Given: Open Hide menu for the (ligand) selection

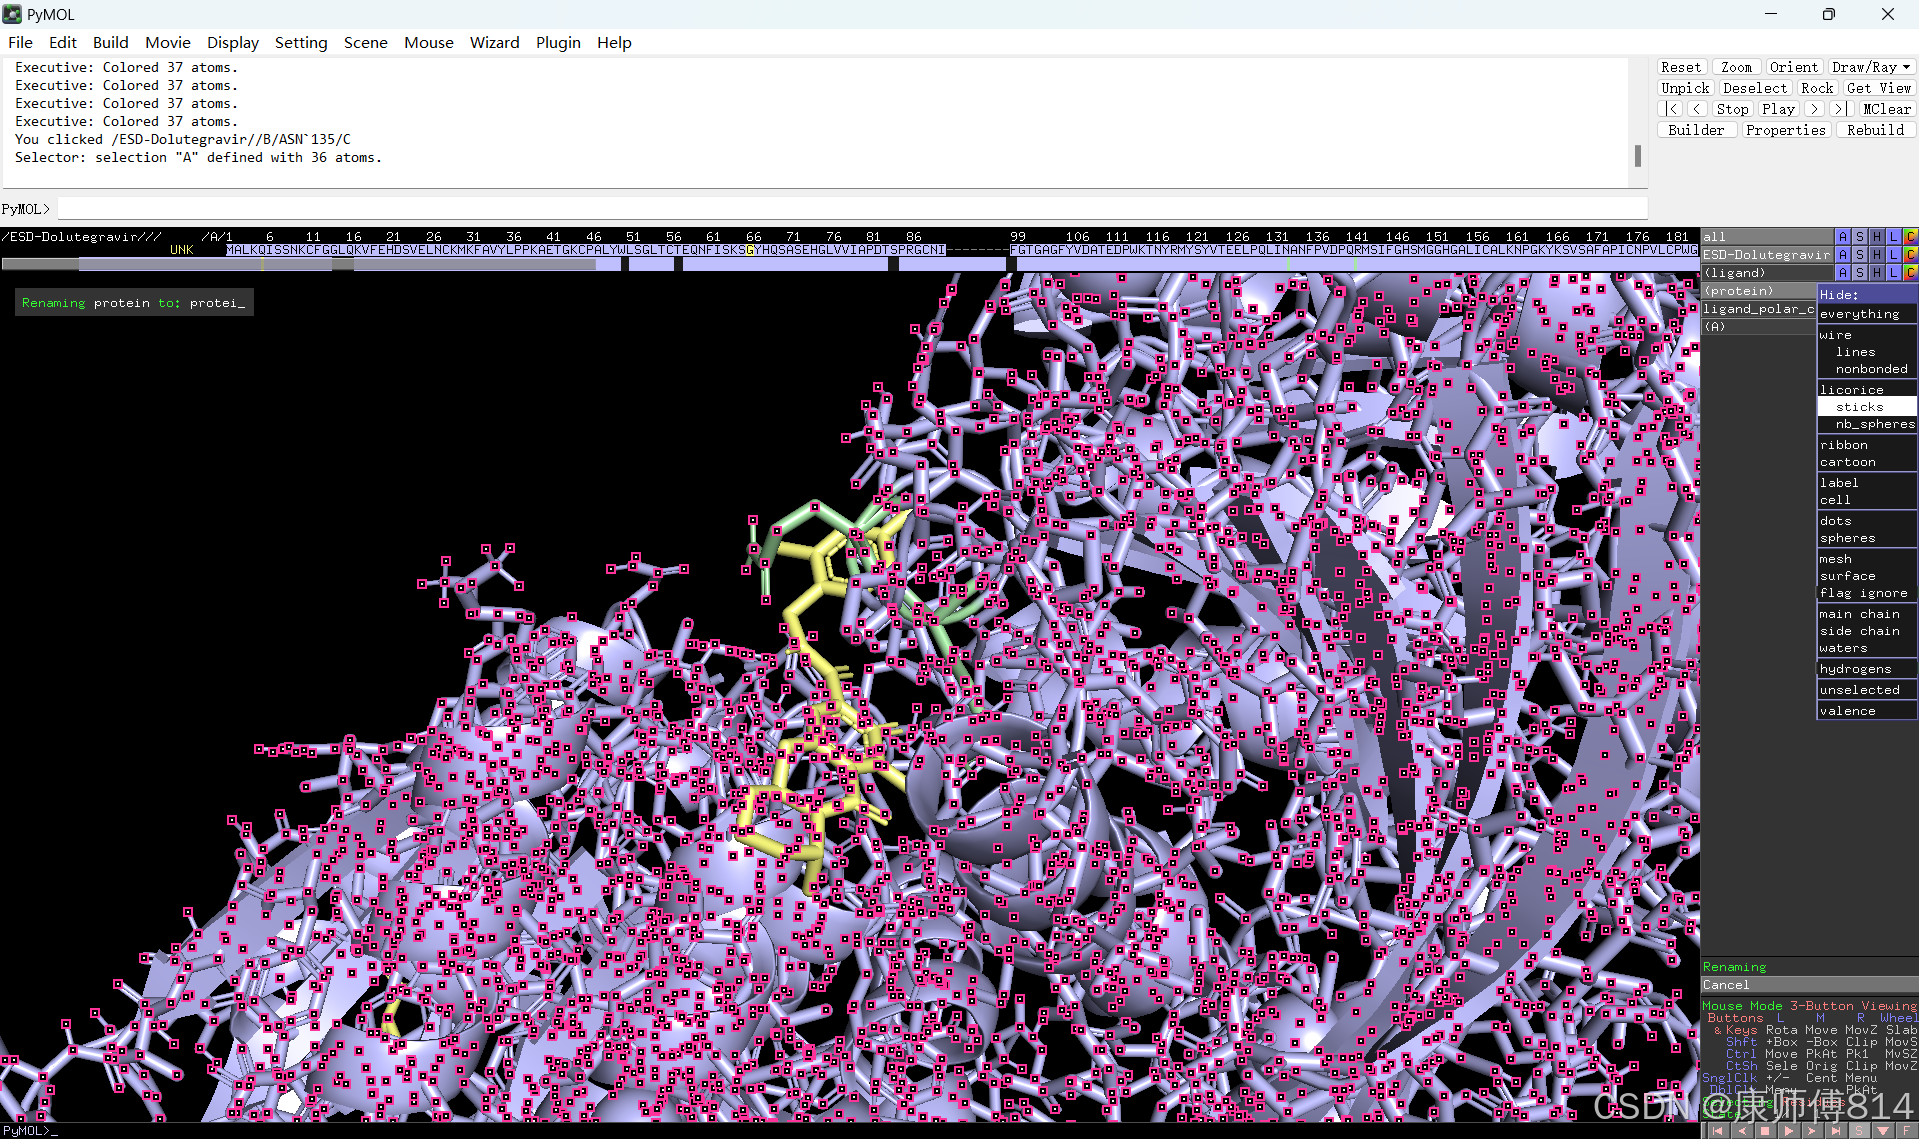Looking at the screenshot, I should (x=1877, y=273).
